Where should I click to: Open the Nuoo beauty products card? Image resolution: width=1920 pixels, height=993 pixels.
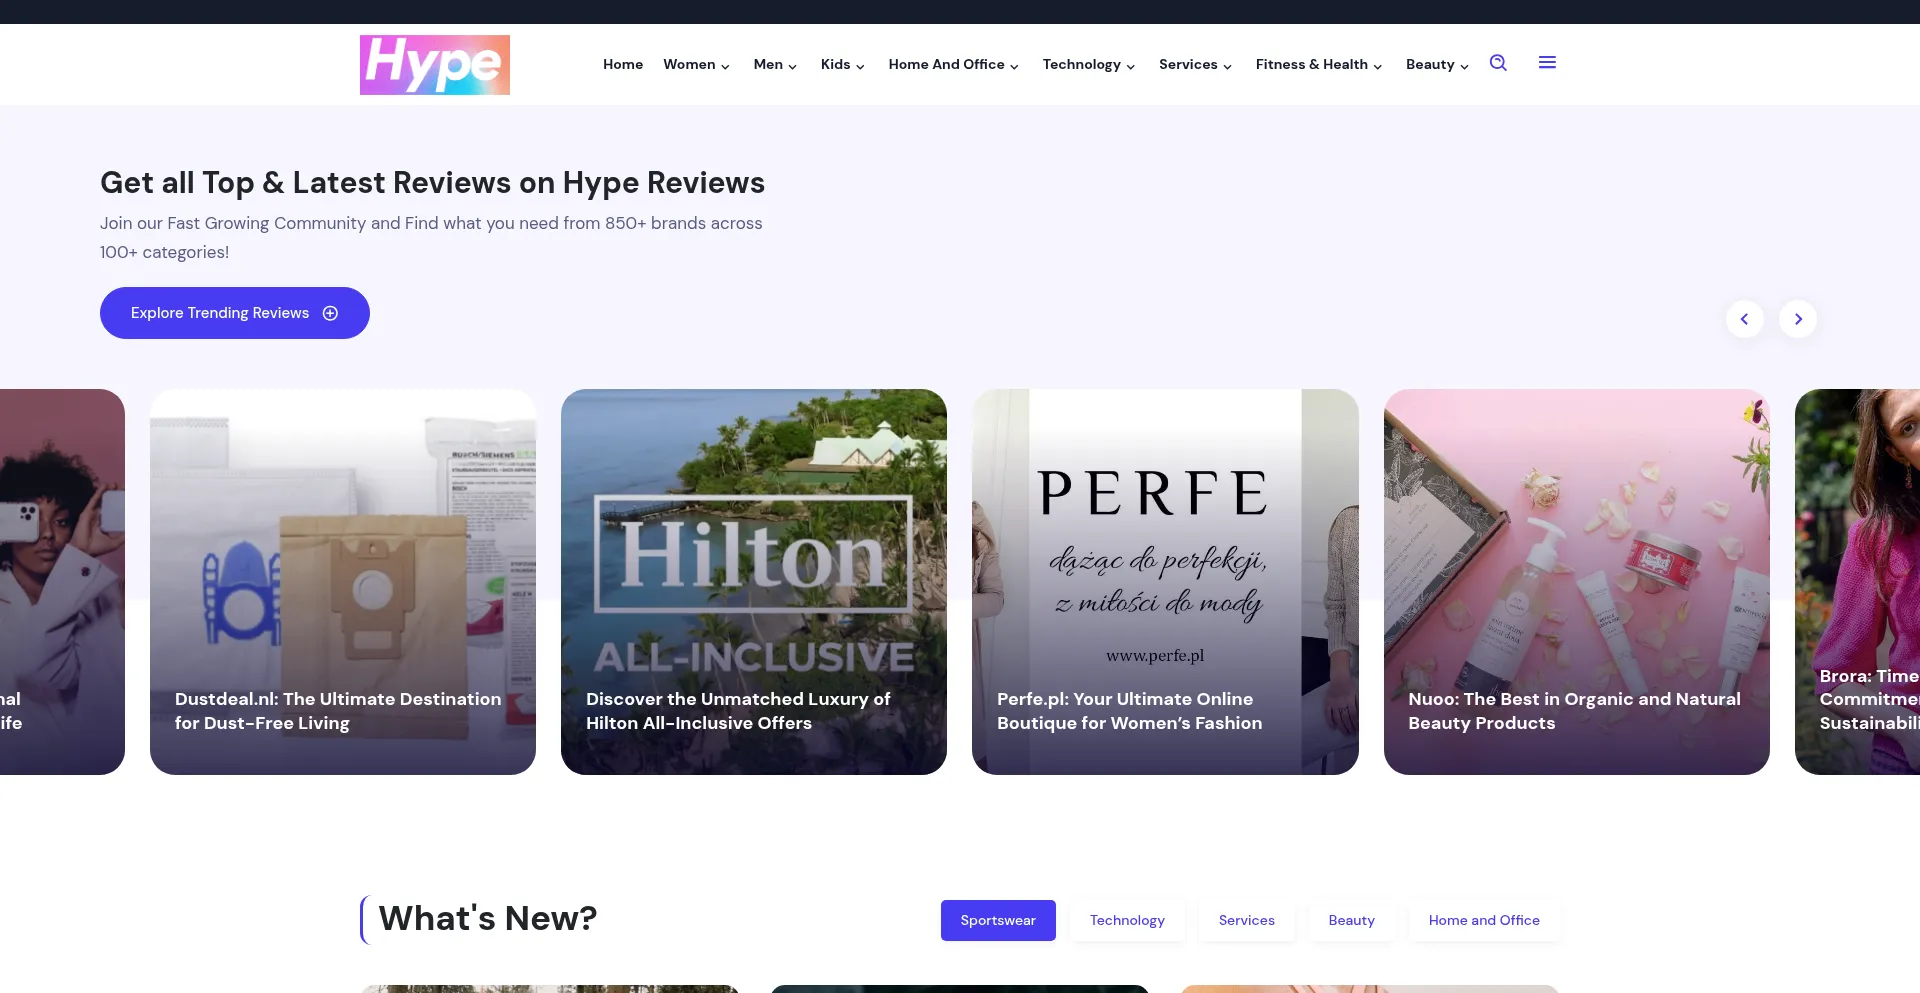(1577, 582)
